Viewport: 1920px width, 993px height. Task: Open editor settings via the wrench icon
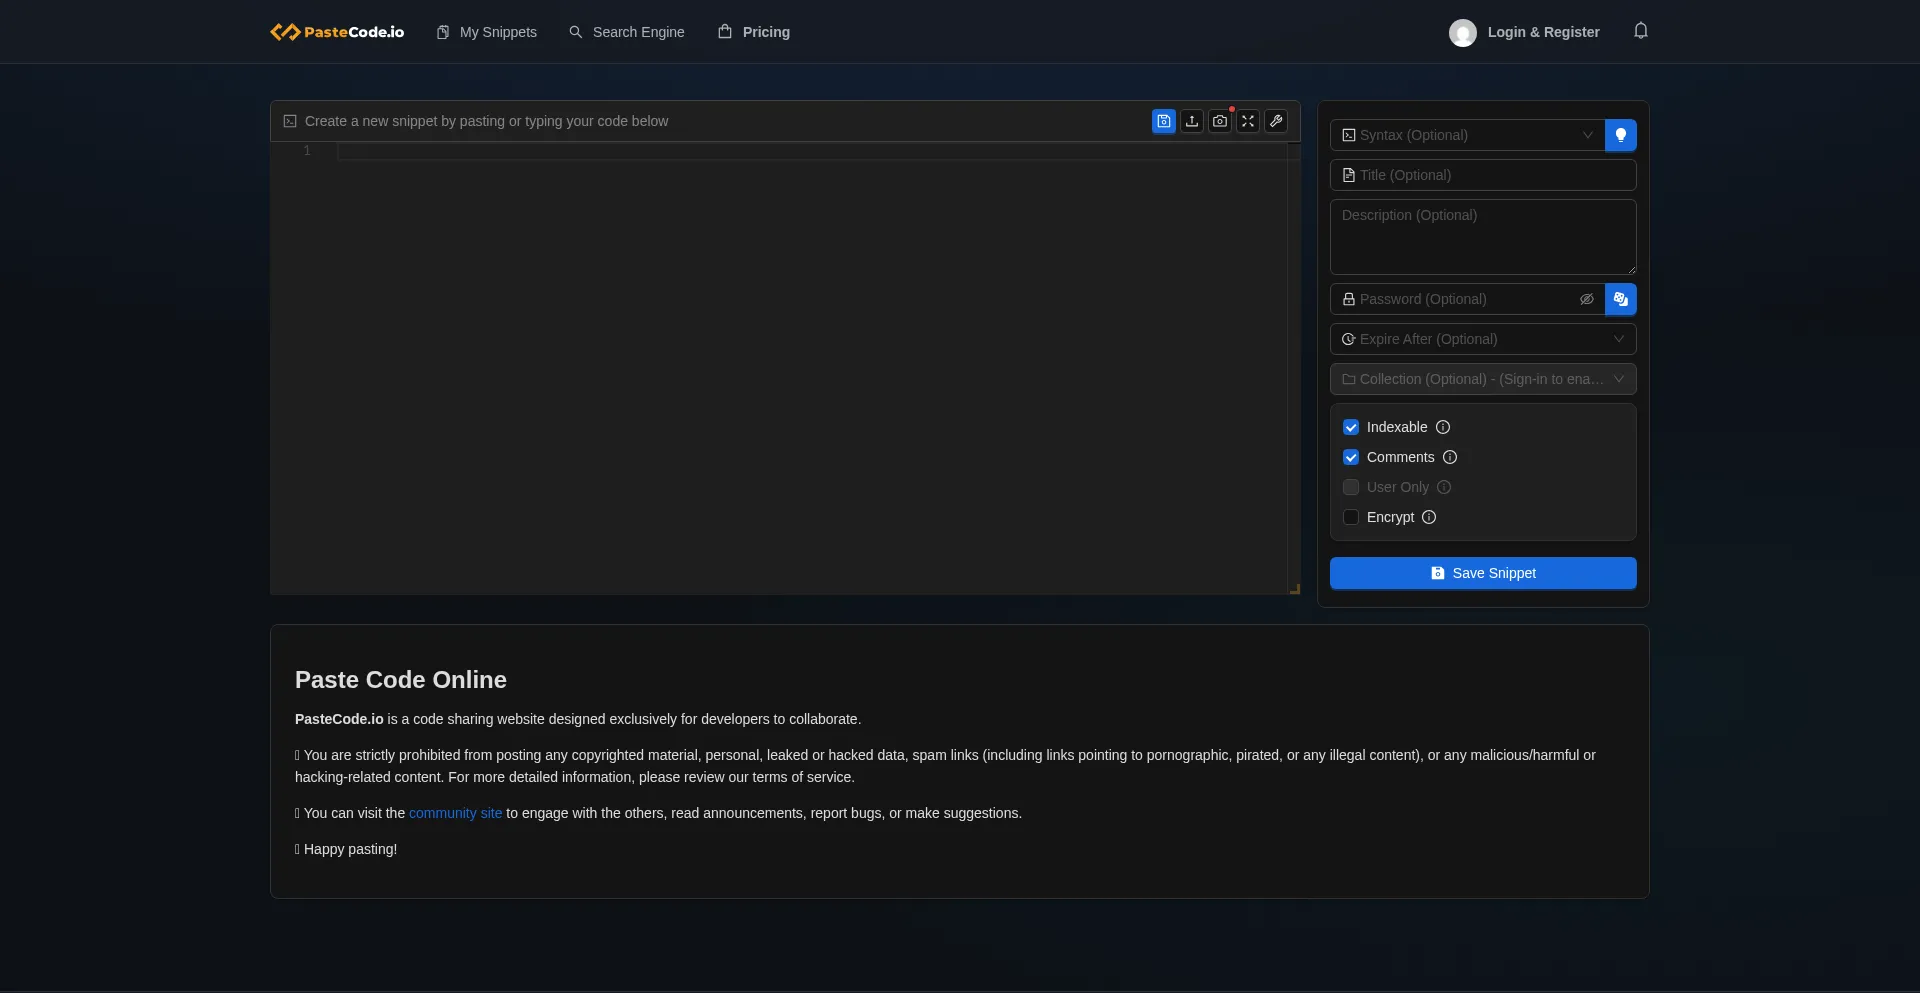[1276, 121]
